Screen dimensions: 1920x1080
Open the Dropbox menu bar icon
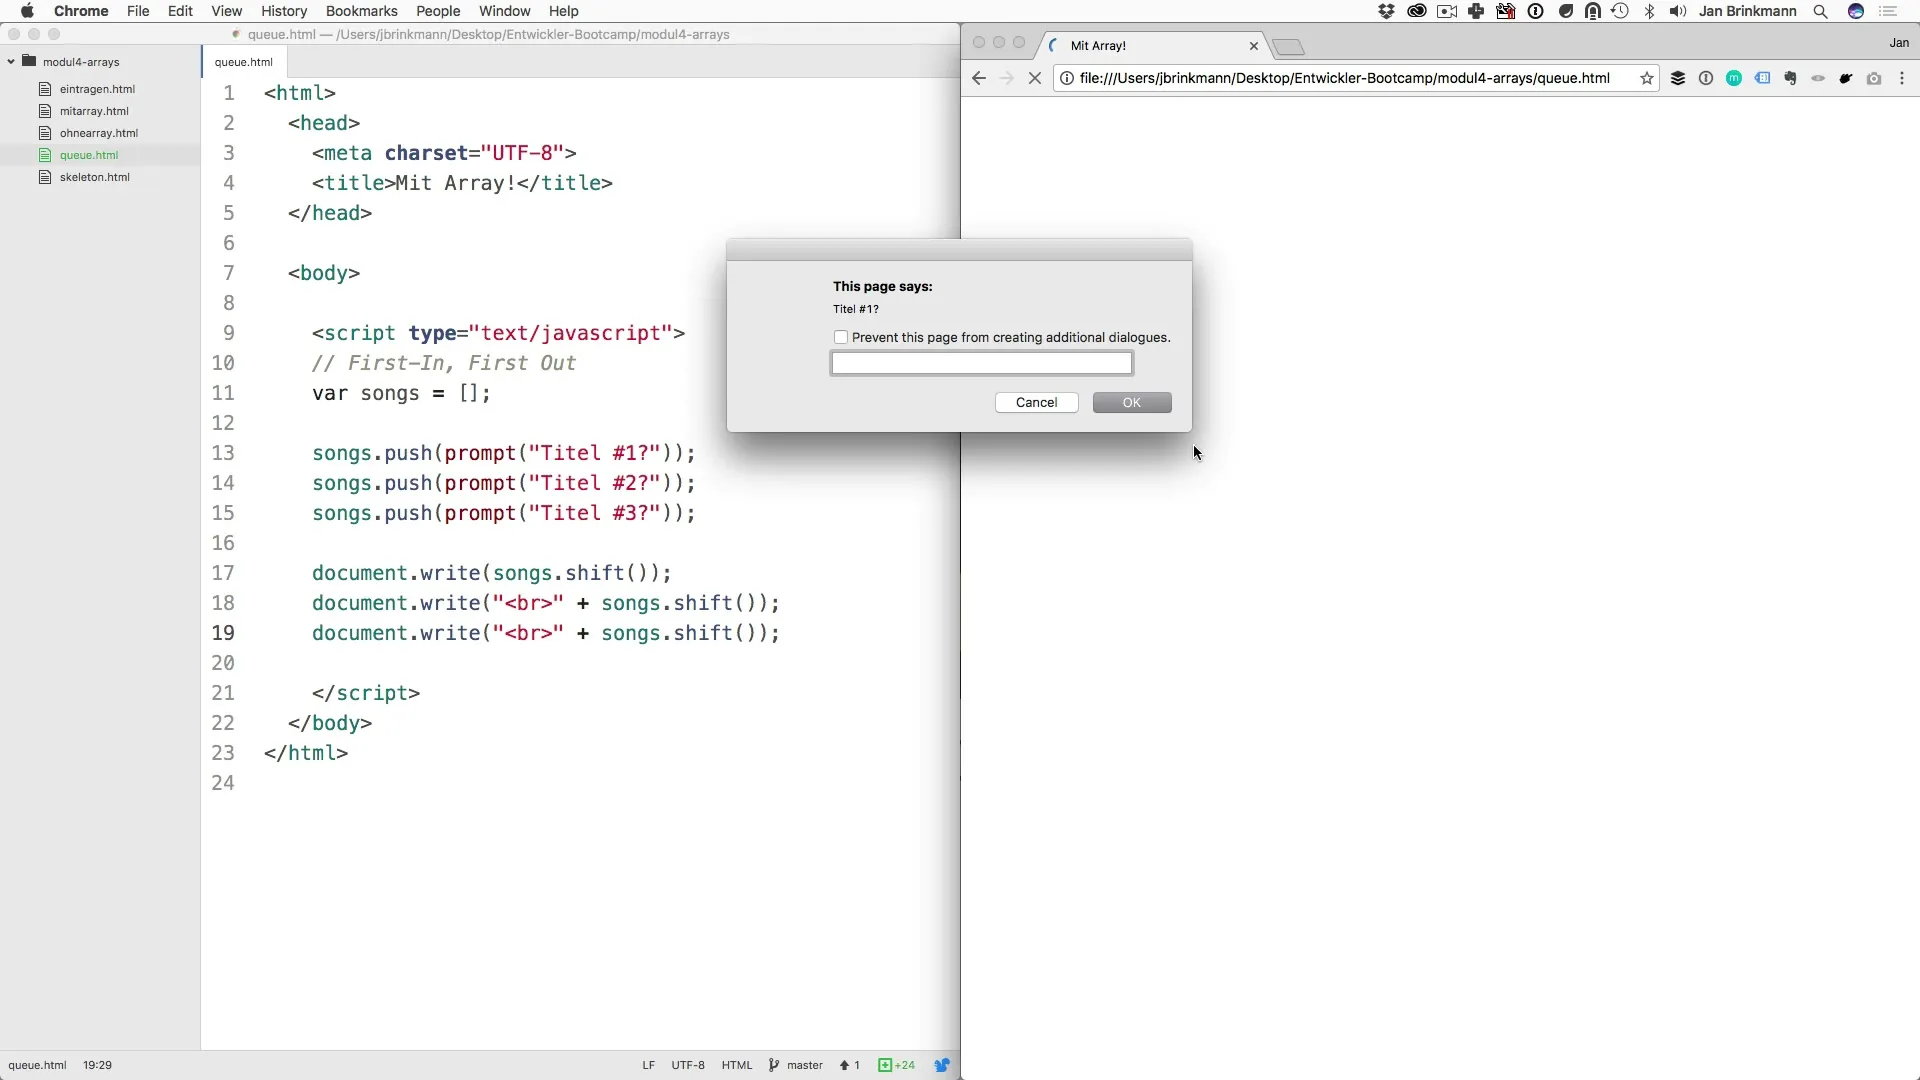(1386, 11)
